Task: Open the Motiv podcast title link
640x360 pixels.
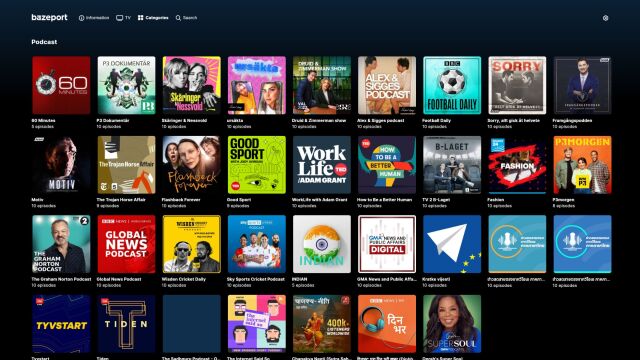Action: pos(37,200)
